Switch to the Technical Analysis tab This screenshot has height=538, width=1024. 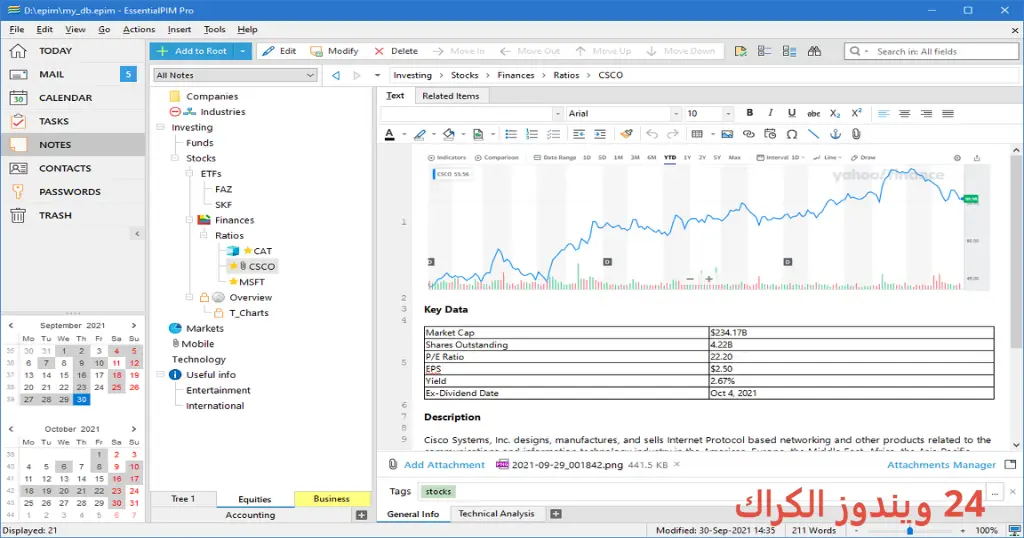496,514
